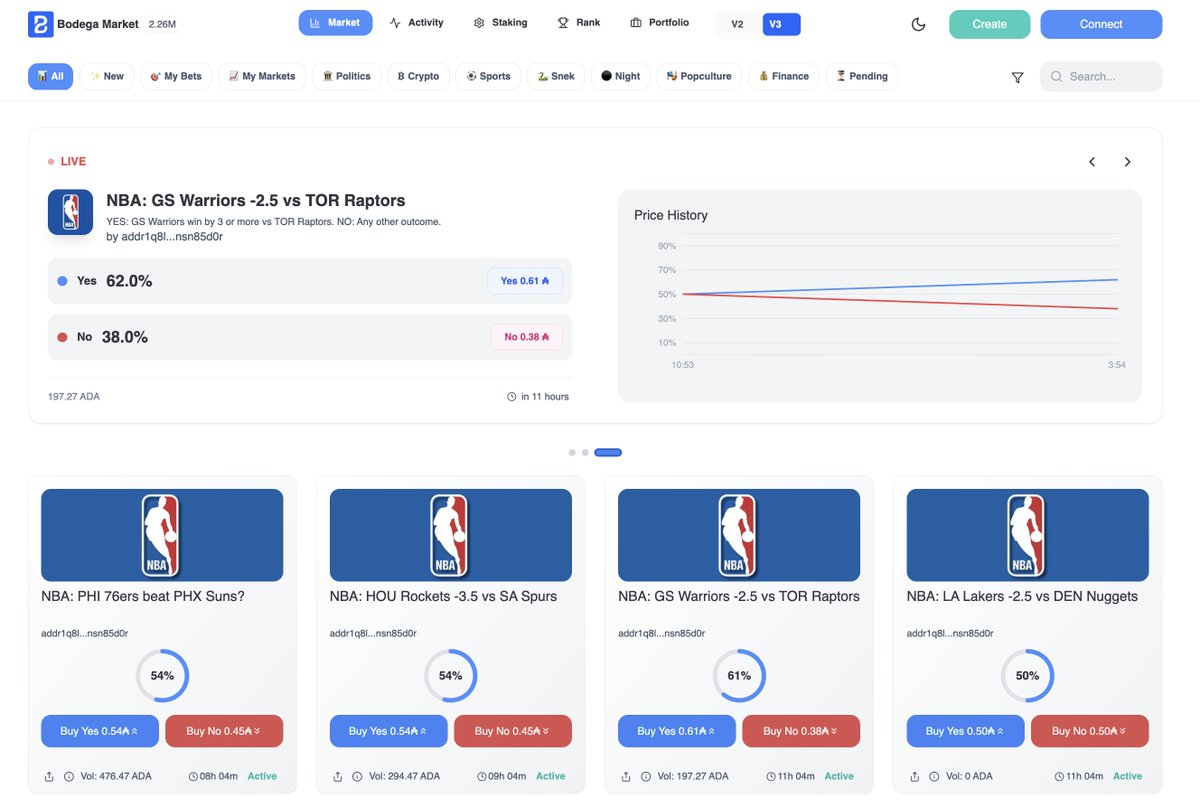Filter by Sports category
Image resolution: width=1200 pixels, height=807 pixels.
click(488, 76)
